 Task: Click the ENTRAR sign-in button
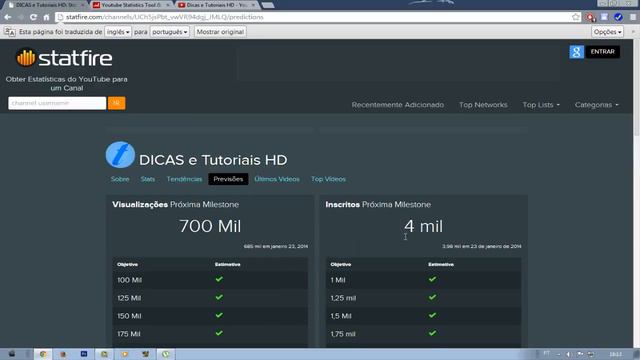pos(602,52)
